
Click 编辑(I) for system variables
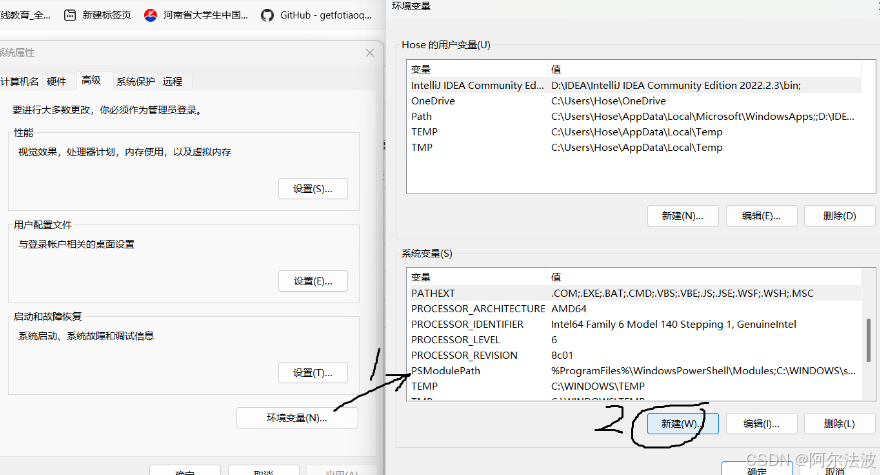point(761,423)
